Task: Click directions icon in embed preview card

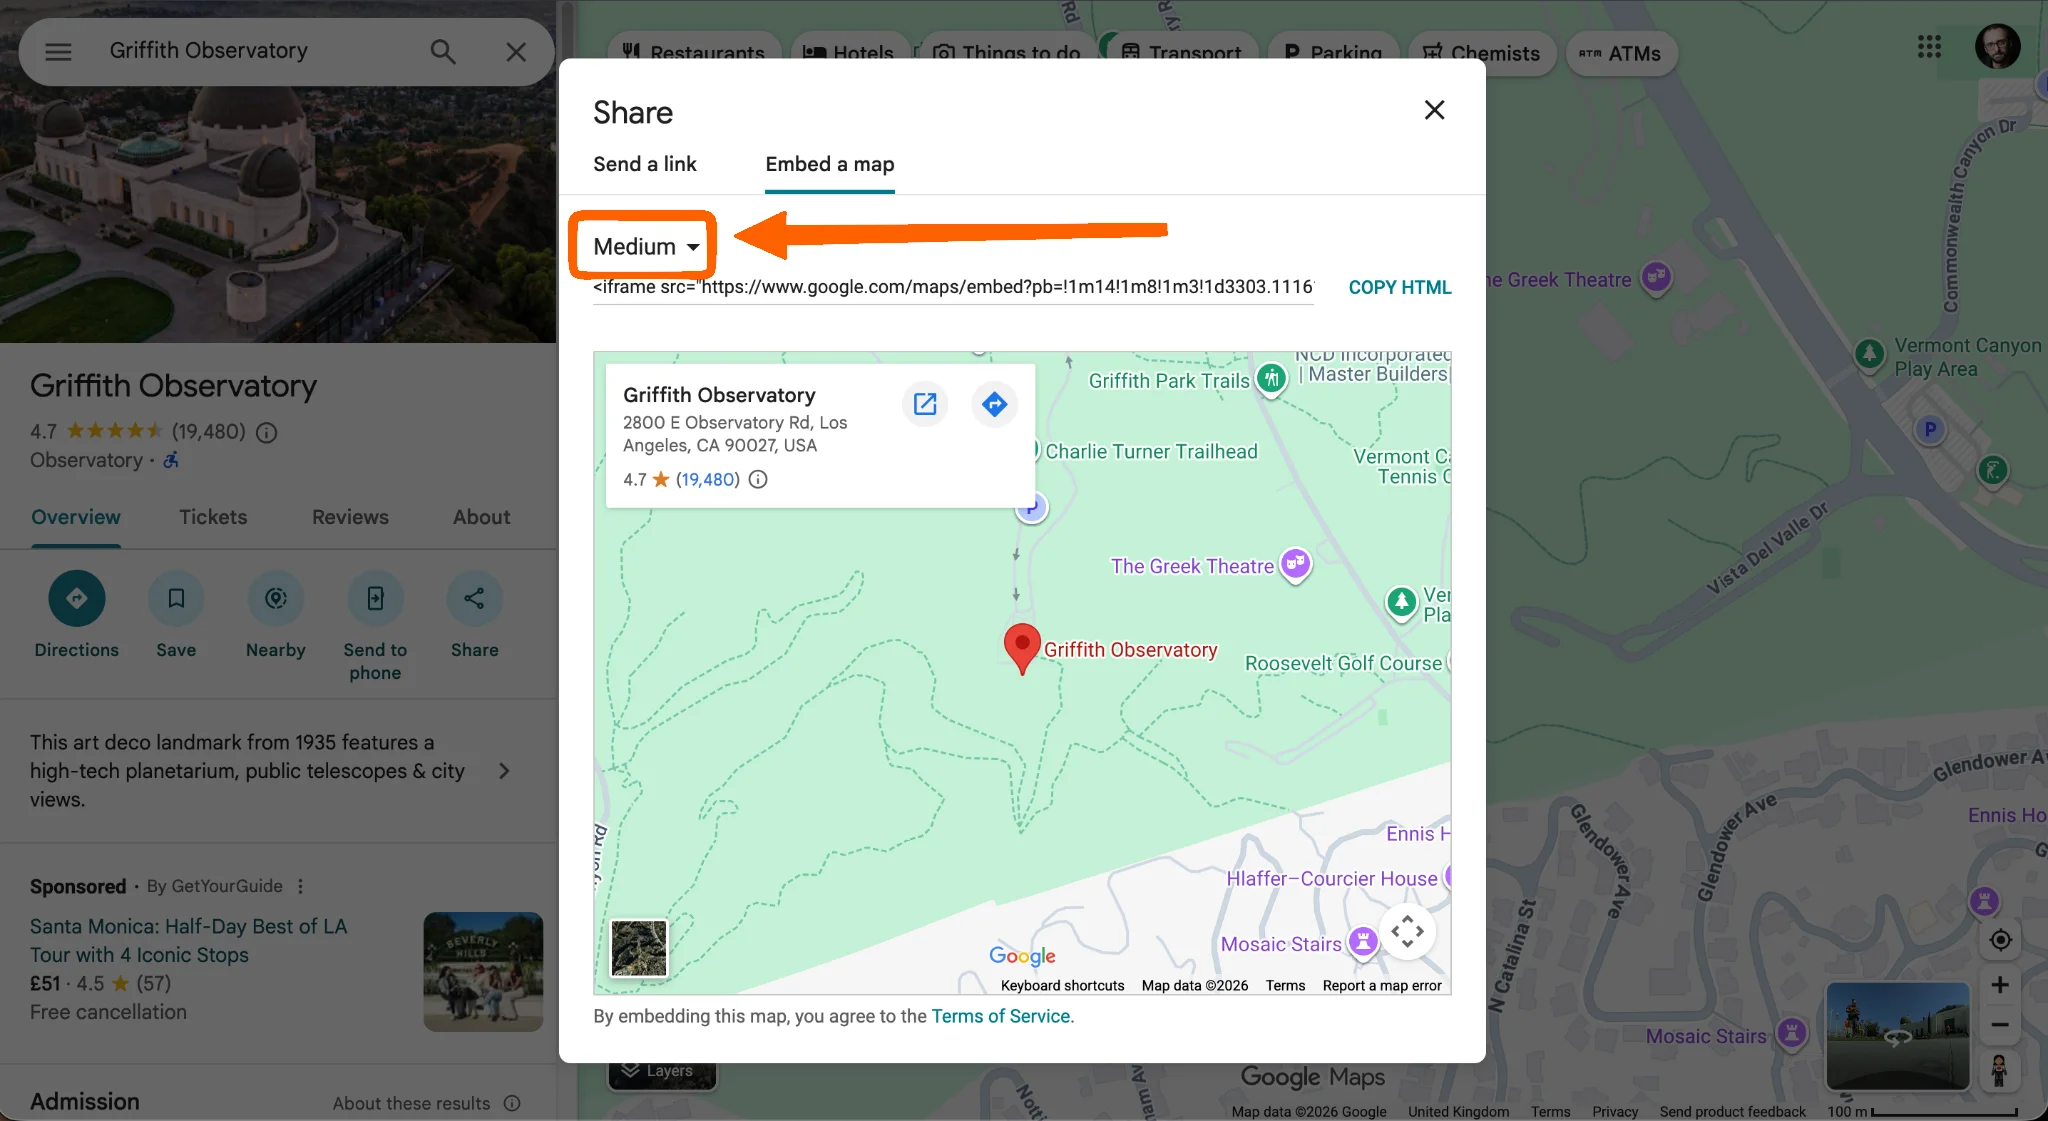Action: (x=994, y=404)
